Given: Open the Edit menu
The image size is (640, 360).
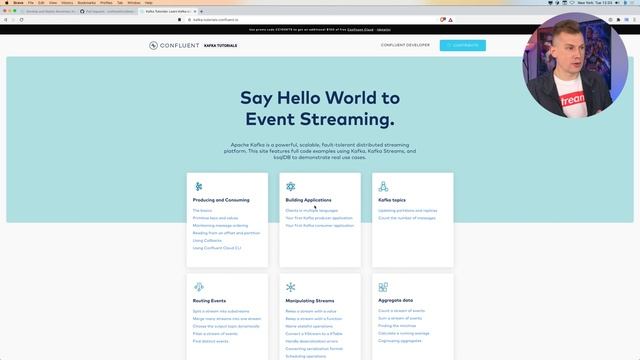Looking at the screenshot, I should 41,2.
